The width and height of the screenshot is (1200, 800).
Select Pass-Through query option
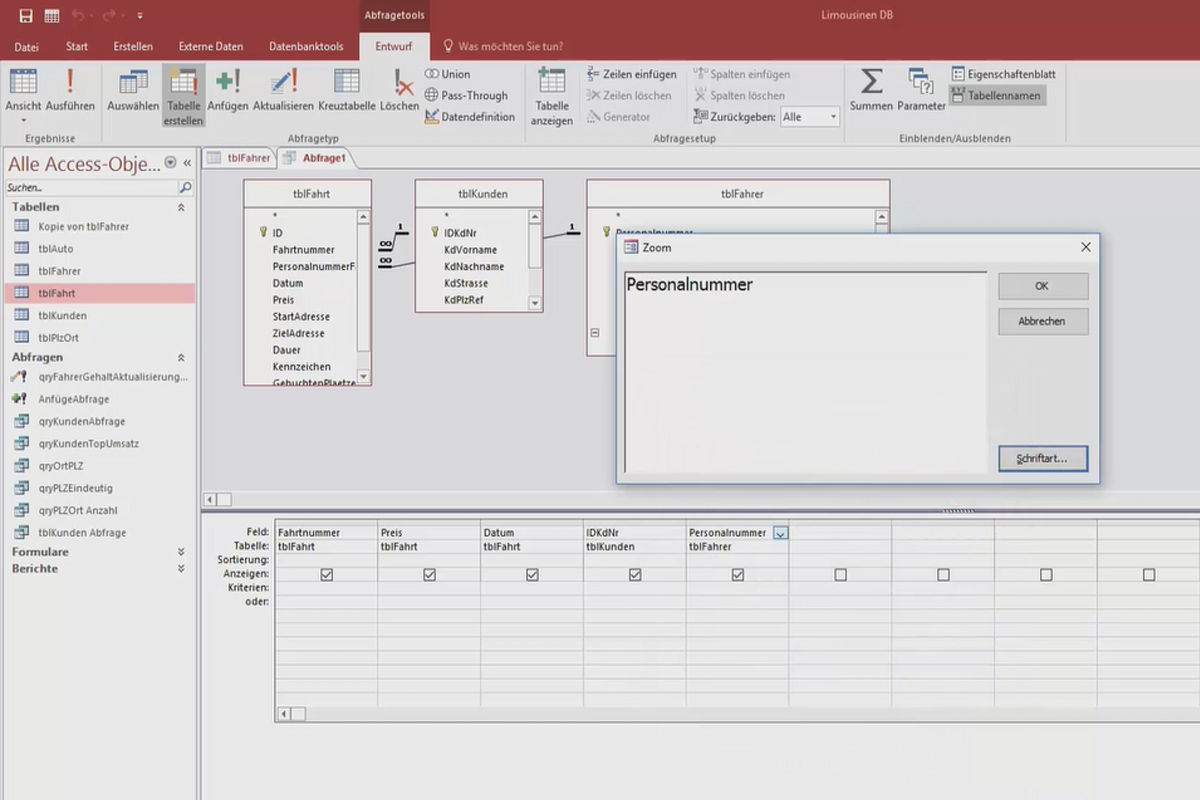[x=466, y=95]
